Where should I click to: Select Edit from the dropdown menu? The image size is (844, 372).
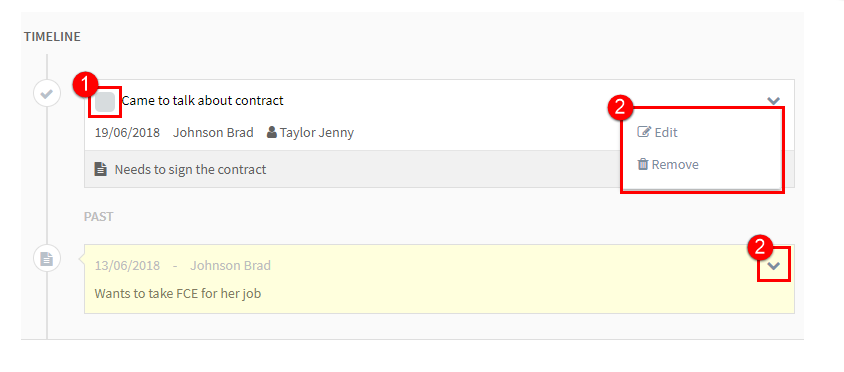657,132
